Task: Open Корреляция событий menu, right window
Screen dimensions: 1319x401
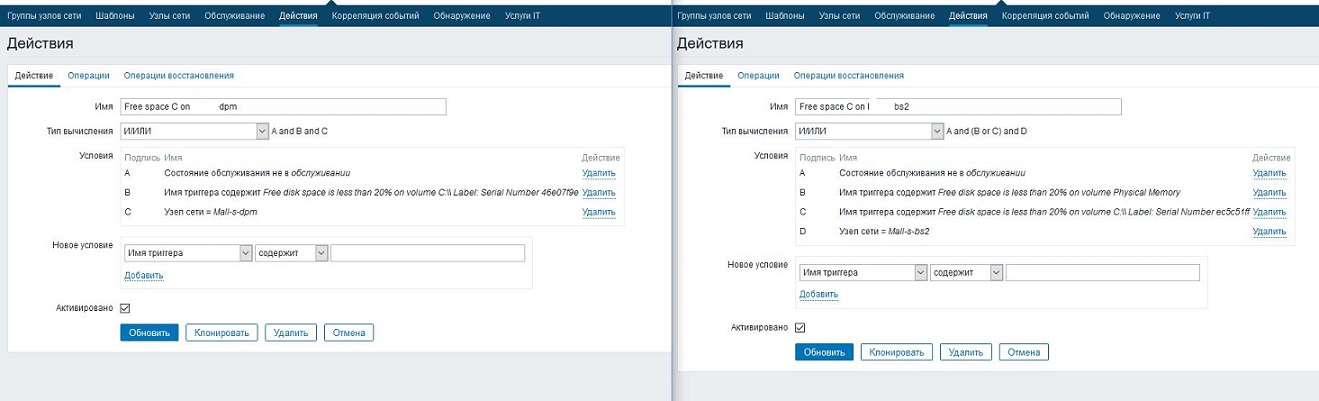Action: point(1046,16)
